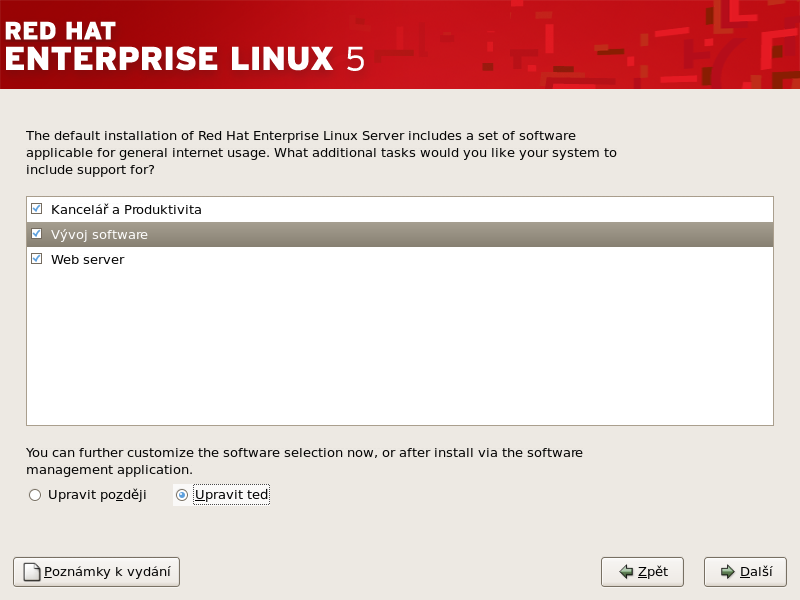Click the document icon on Poznámky k vydání
The height and width of the screenshot is (600, 800).
tap(32, 572)
